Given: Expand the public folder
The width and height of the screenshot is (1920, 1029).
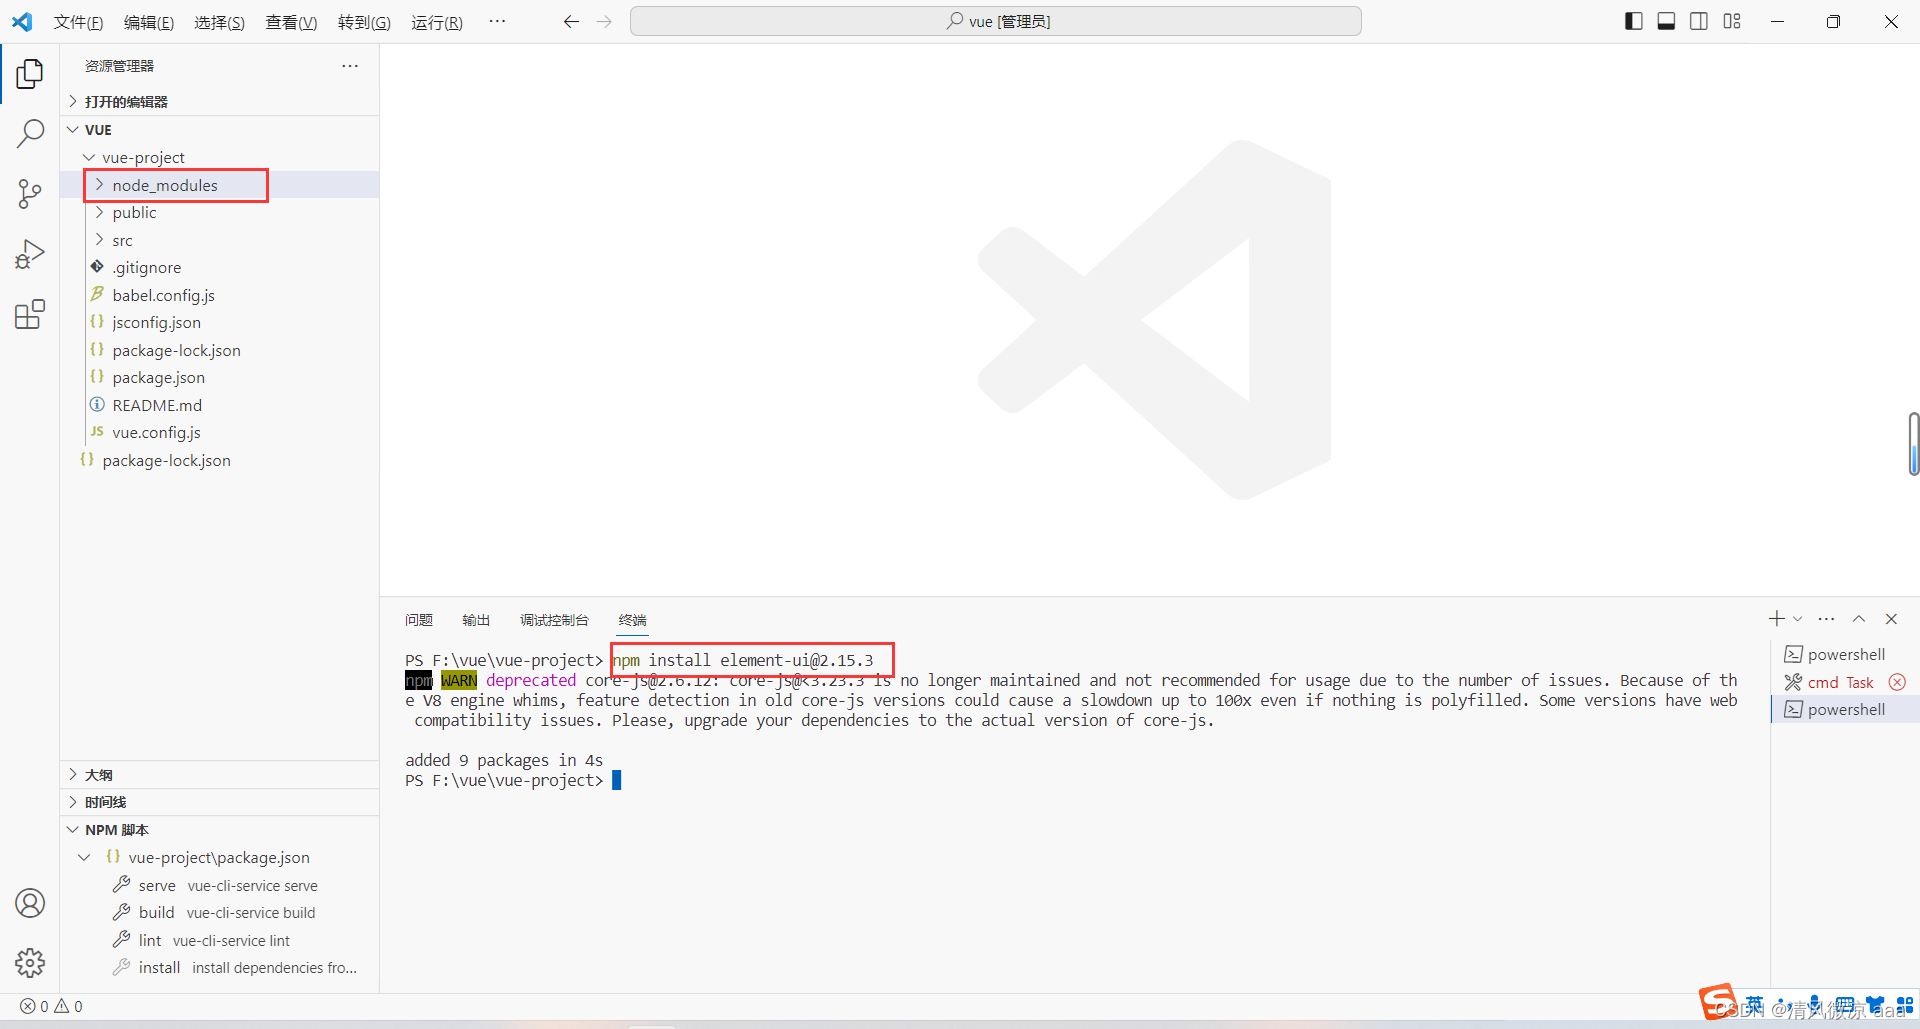Looking at the screenshot, I should (220, 212).
